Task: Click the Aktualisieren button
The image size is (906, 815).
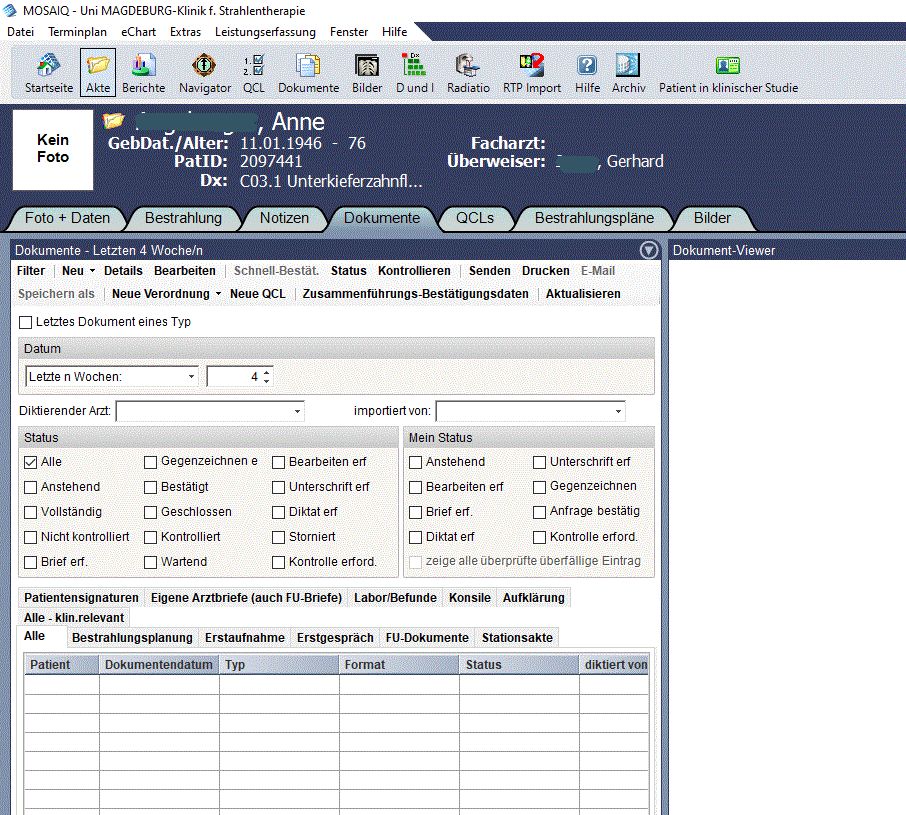Action: click(x=583, y=294)
